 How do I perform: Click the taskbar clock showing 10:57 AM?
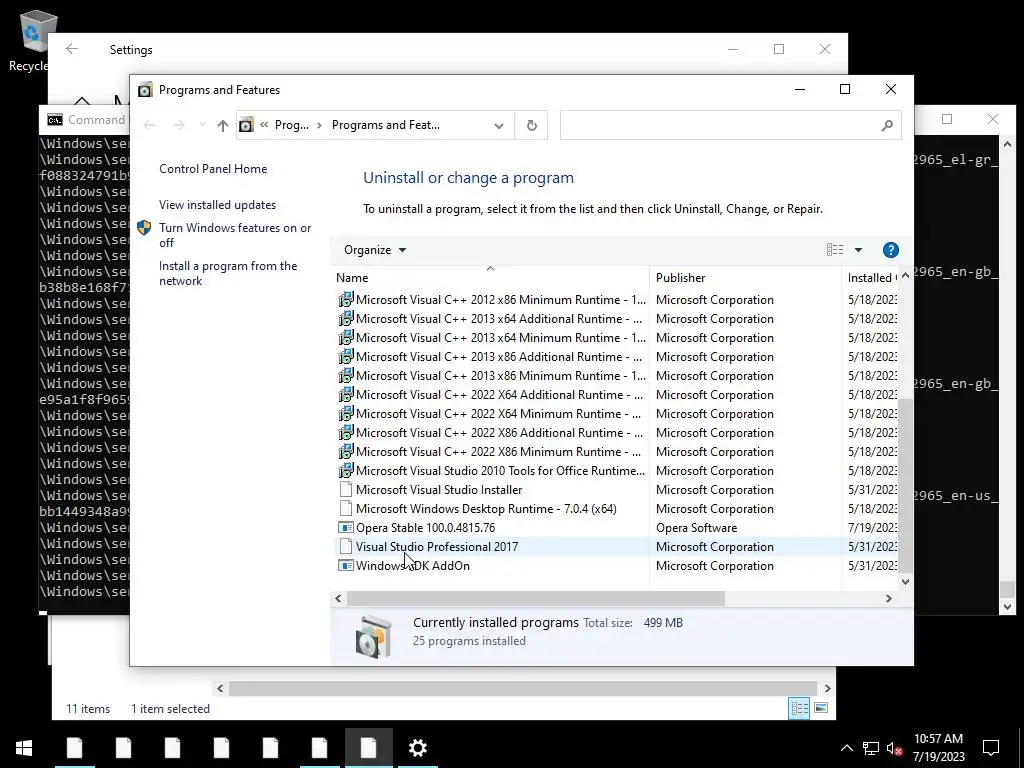coord(938,748)
